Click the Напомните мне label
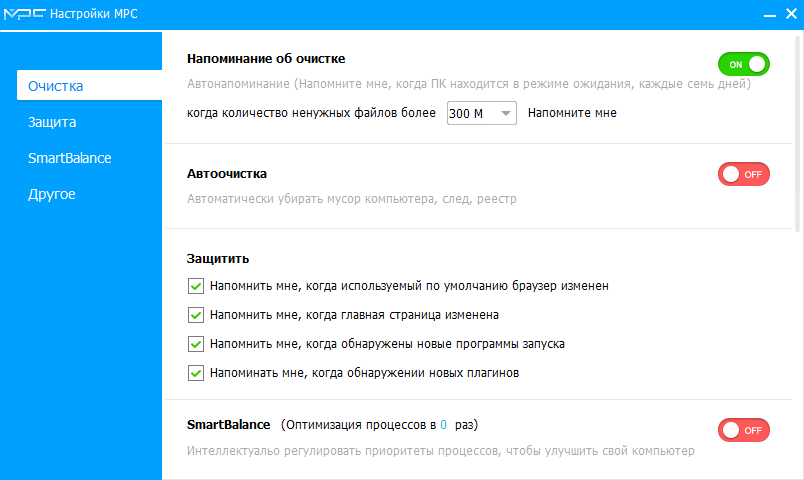Screen dimensions: 804x480 coord(572,113)
